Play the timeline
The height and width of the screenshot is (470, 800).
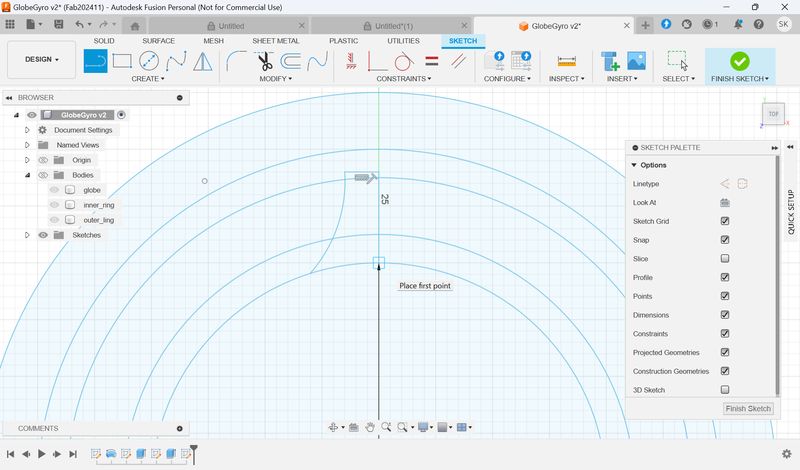point(42,454)
